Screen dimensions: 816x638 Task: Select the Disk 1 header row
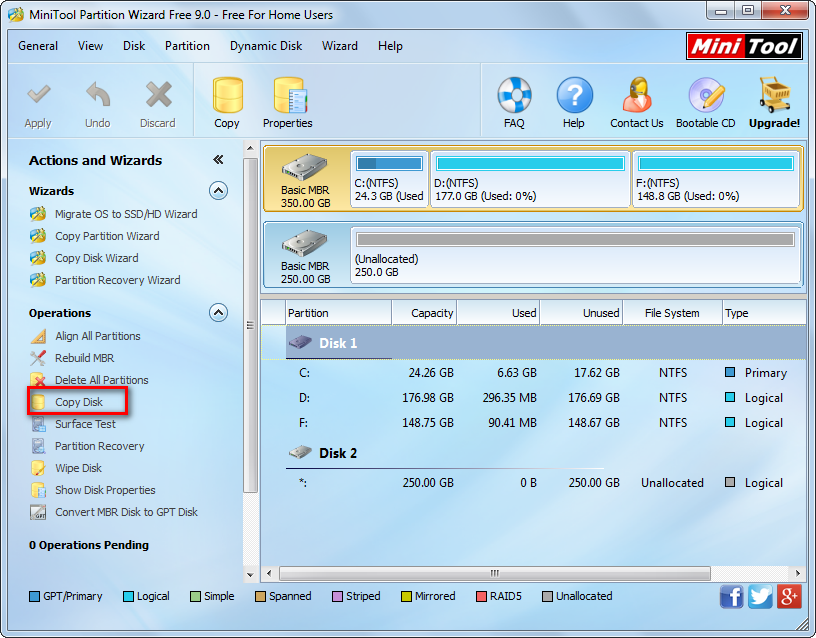534,343
